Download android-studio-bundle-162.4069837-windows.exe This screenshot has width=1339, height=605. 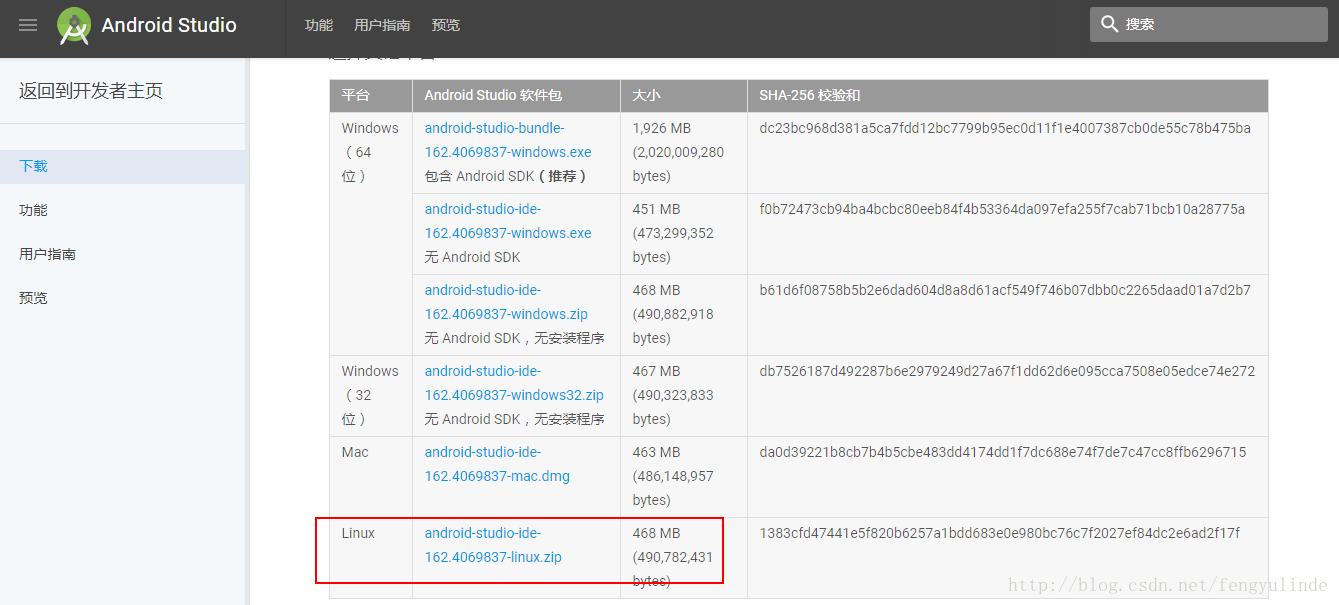click(x=508, y=140)
